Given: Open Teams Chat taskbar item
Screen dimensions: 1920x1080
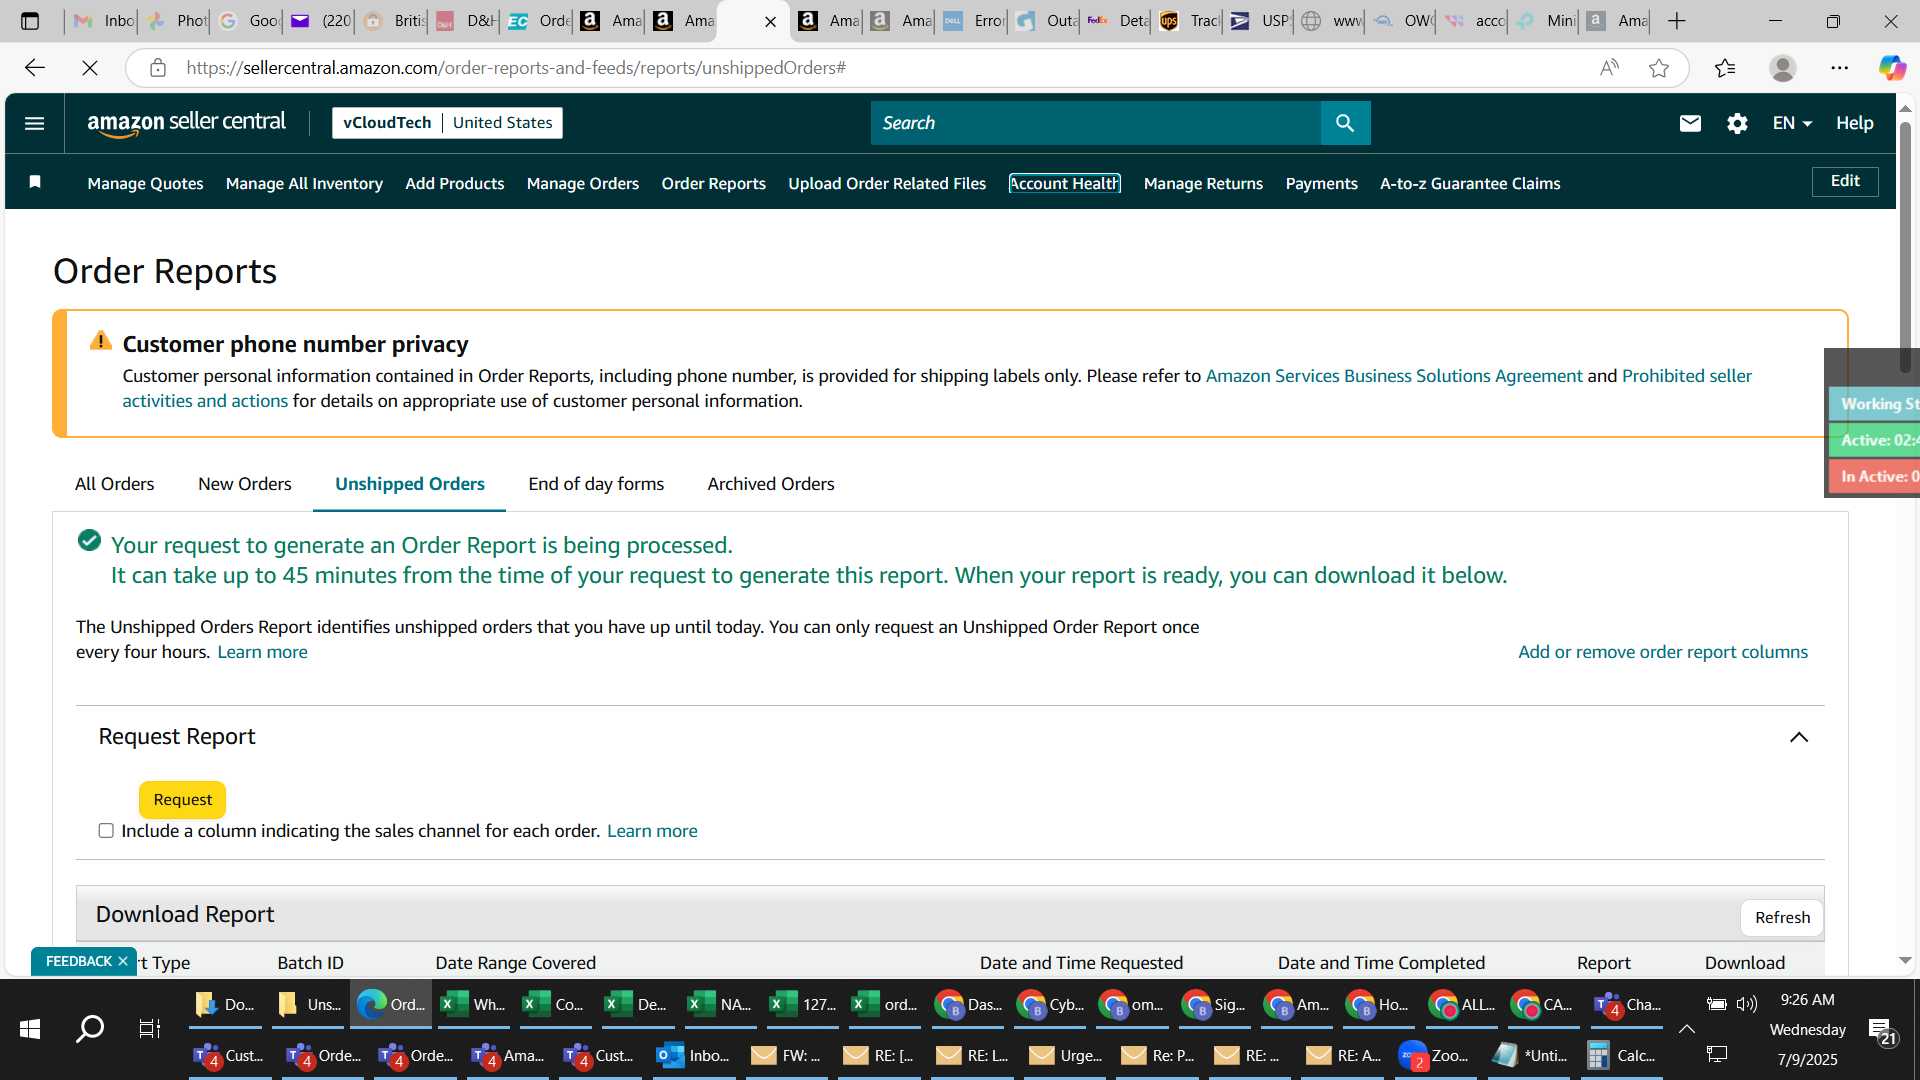Looking at the screenshot, I should [x=1628, y=1004].
